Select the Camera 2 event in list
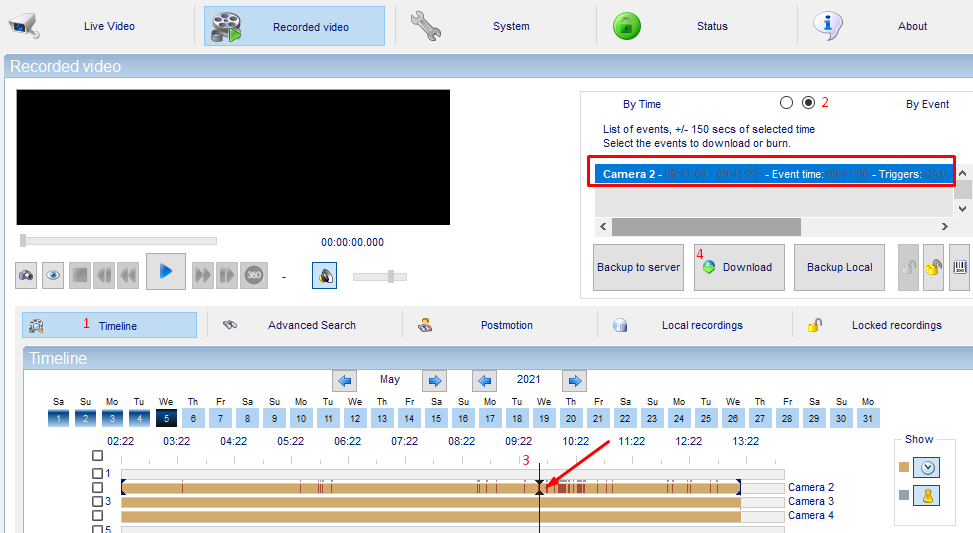The height and width of the screenshot is (533, 973). pyautogui.click(x=774, y=174)
